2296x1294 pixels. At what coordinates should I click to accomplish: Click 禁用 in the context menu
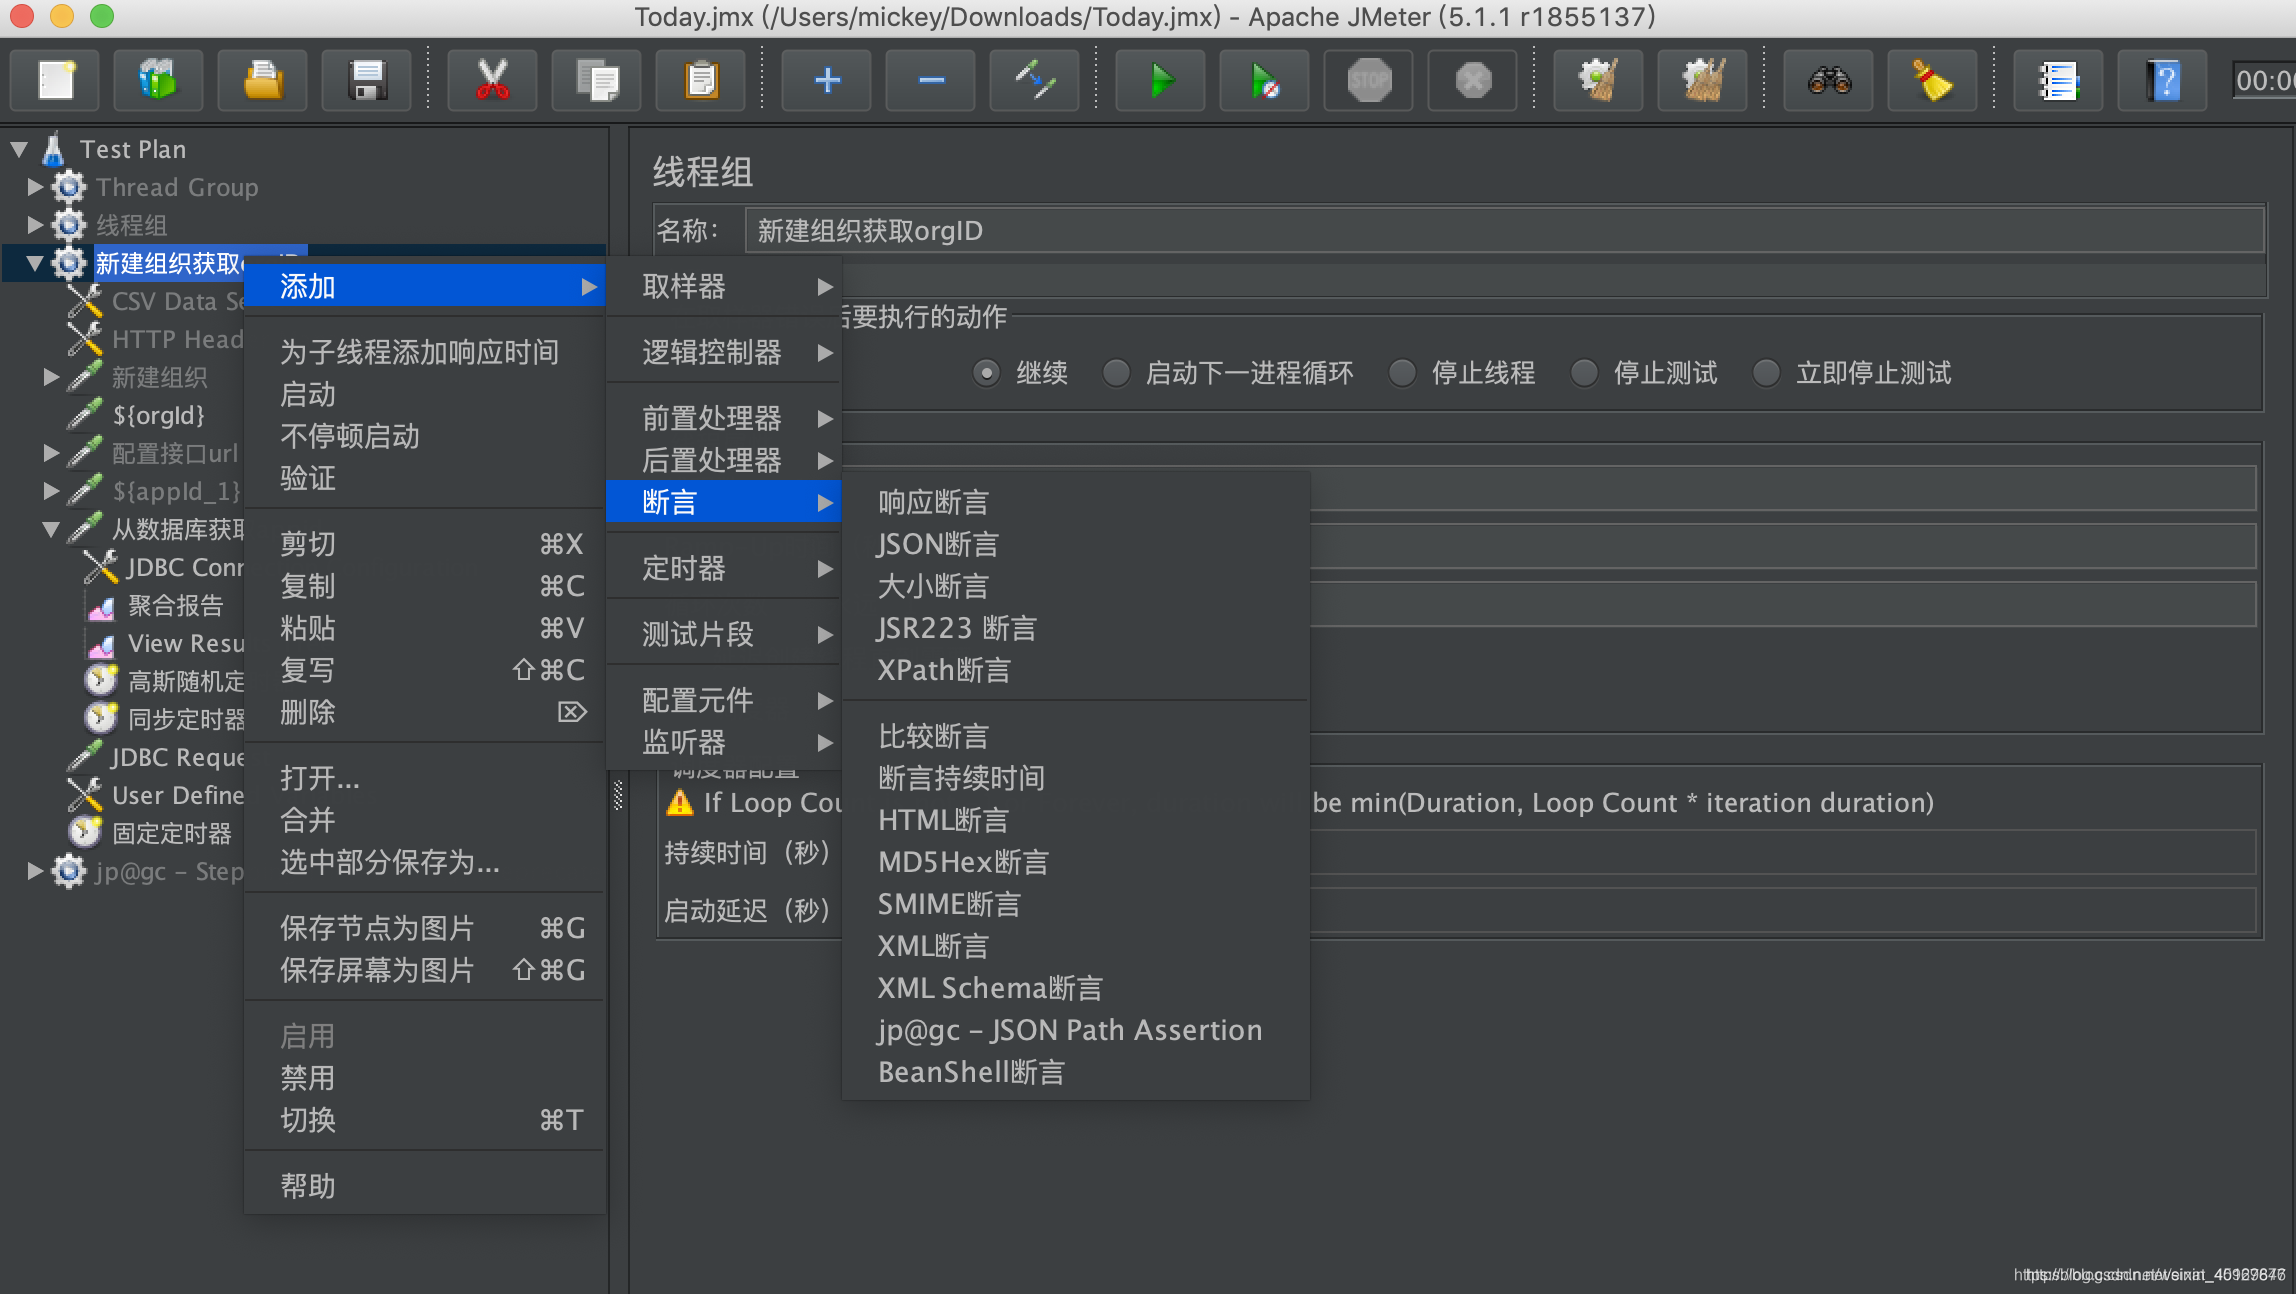tap(425, 1078)
